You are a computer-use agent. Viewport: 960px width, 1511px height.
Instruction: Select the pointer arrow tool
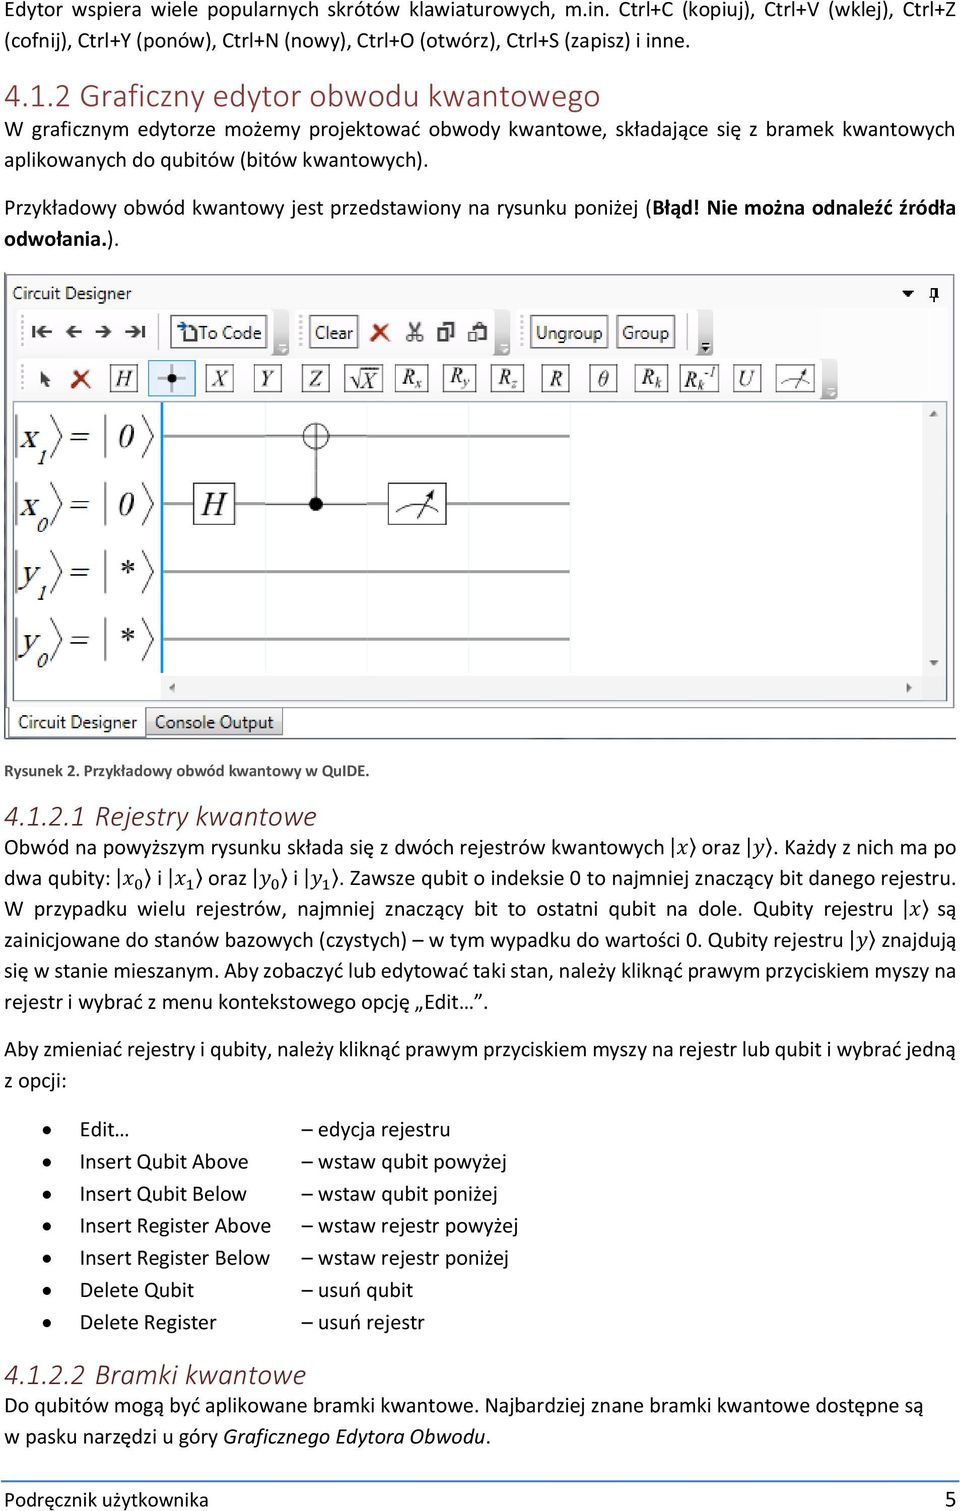44,379
